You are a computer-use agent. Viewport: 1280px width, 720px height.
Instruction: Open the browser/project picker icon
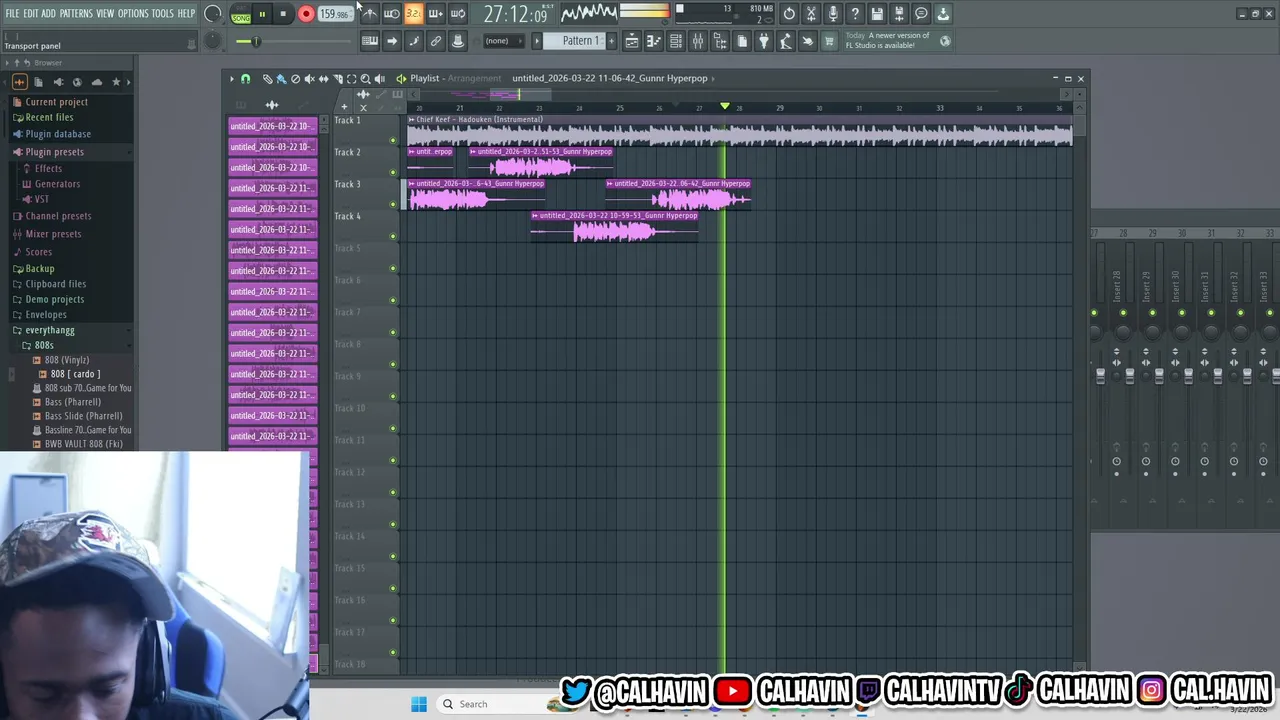[x=720, y=41]
